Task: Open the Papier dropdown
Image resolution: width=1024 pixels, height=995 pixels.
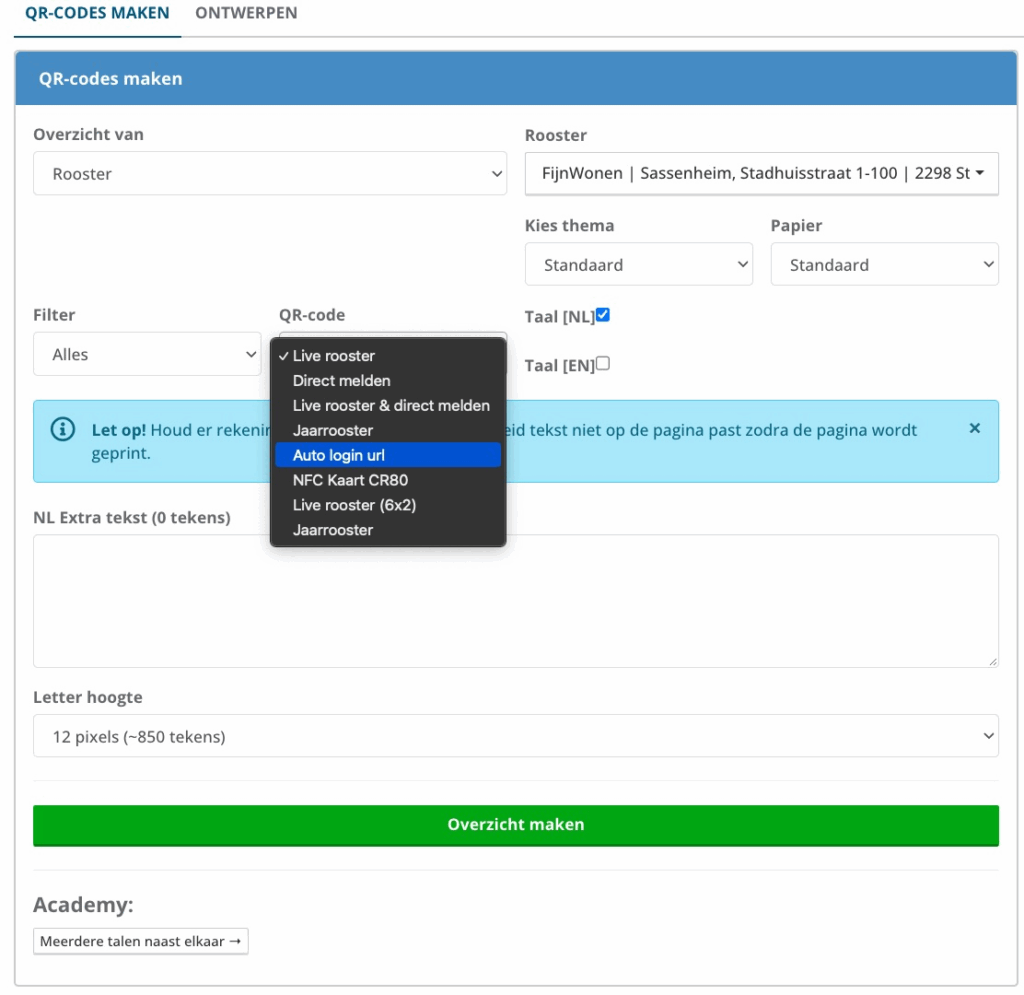Action: click(884, 265)
